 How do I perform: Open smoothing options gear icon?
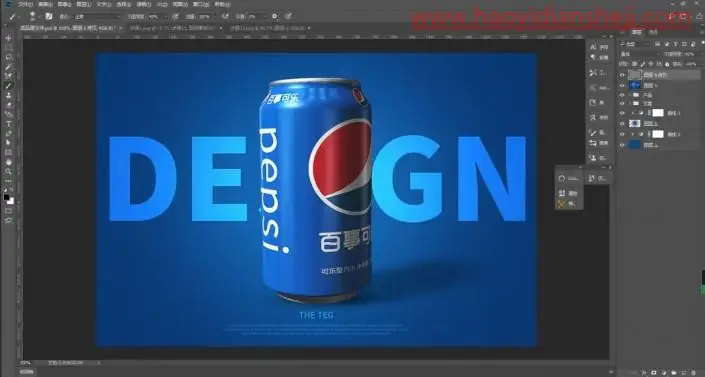[275, 16]
